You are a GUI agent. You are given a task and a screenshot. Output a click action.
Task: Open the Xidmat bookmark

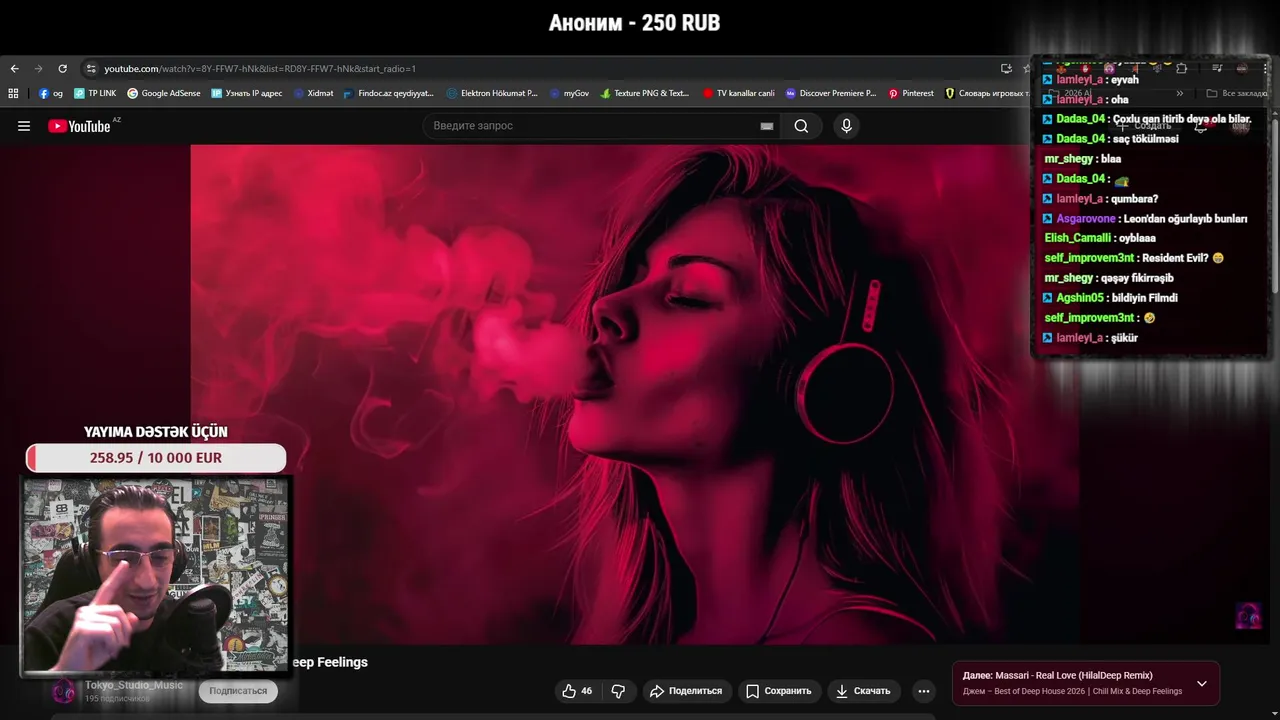(313, 93)
